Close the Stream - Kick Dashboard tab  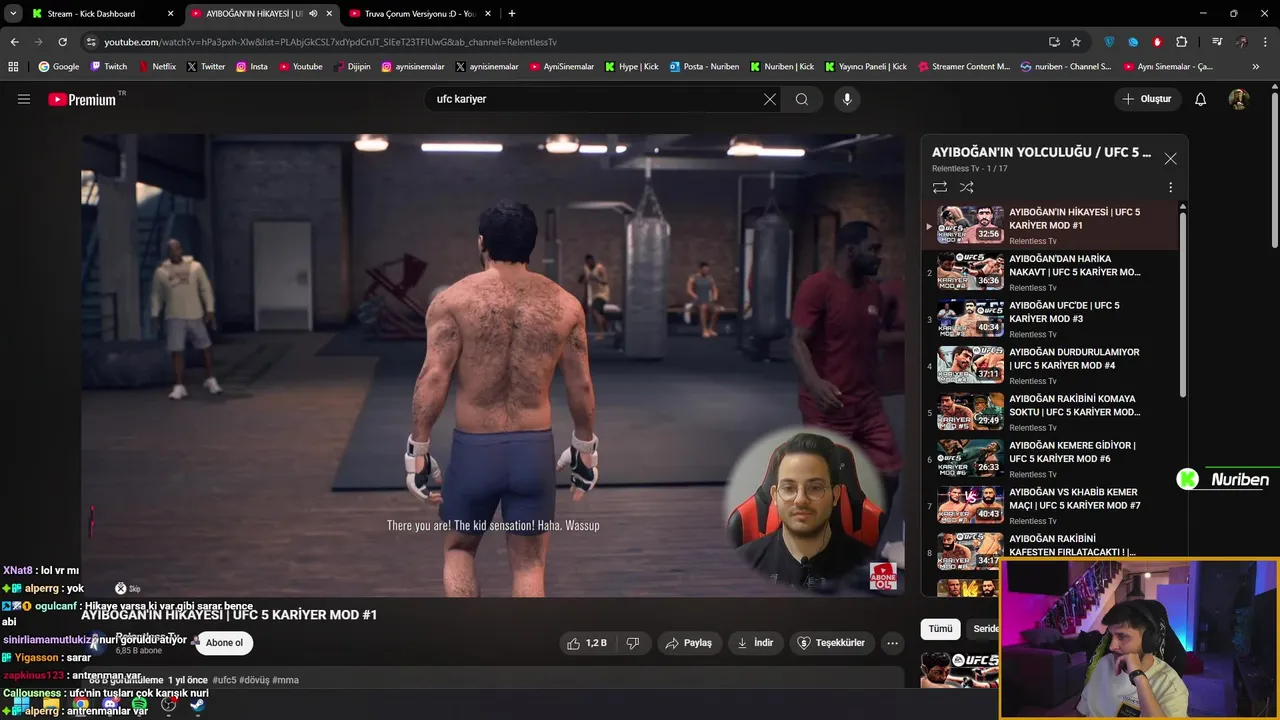170,14
